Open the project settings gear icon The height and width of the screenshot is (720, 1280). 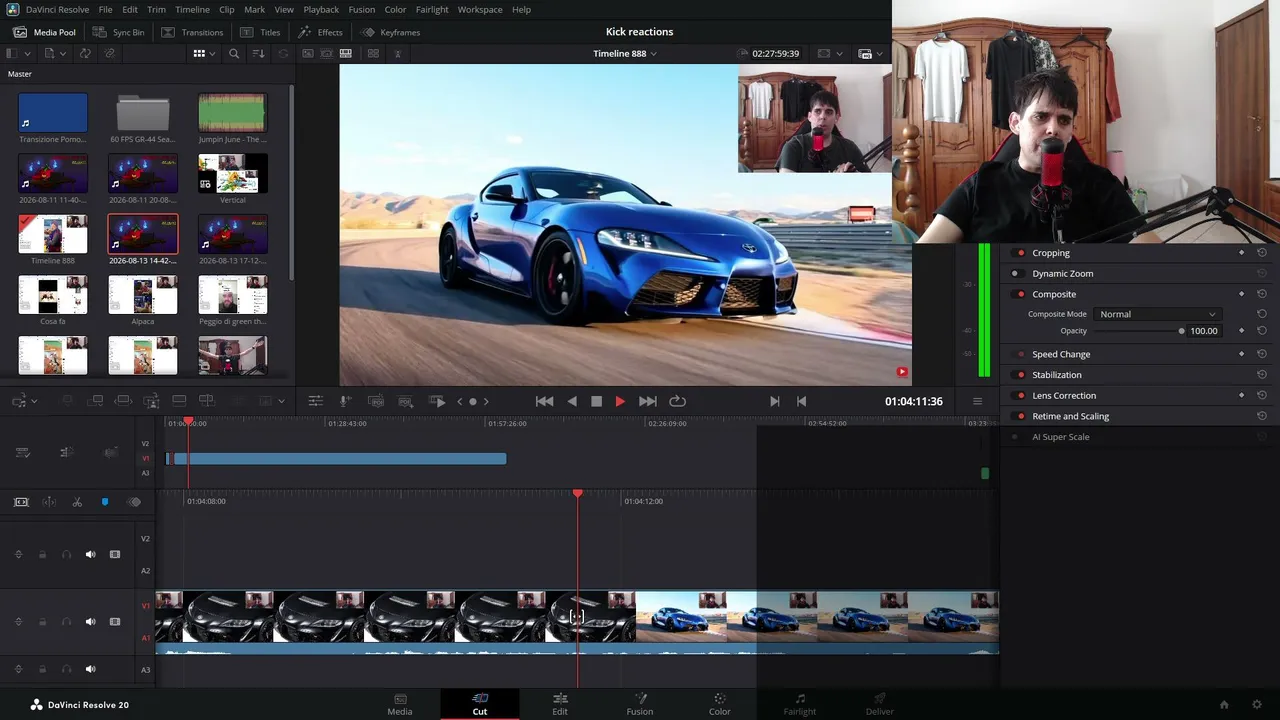(1255, 705)
